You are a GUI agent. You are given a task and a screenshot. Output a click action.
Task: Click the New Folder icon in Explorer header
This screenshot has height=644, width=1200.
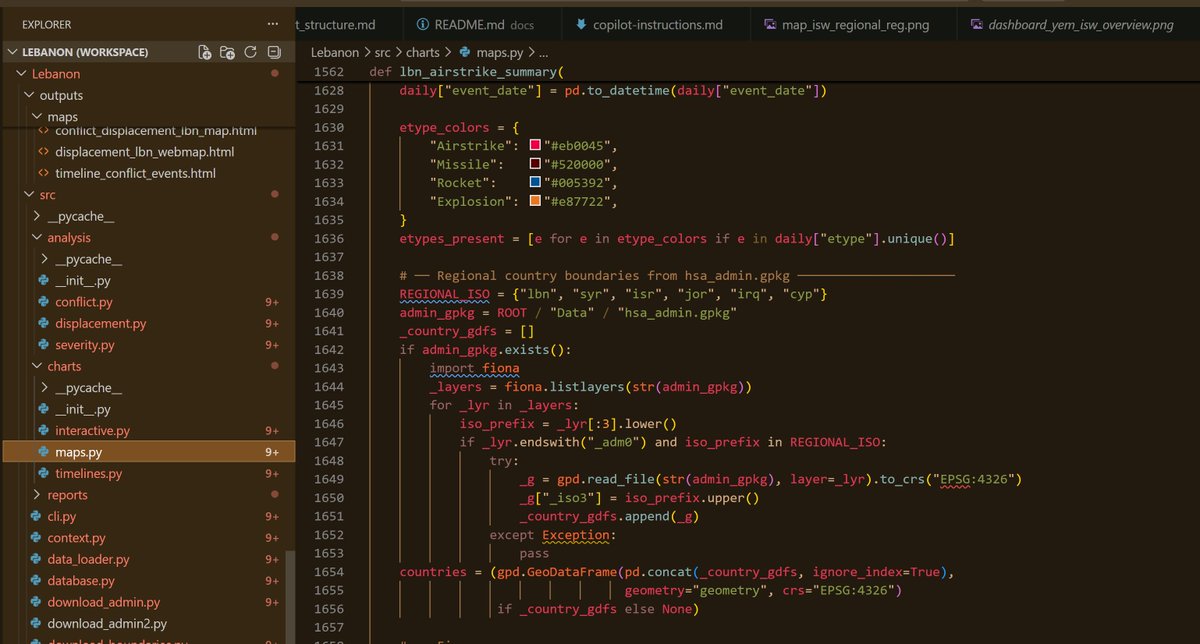point(227,52)
